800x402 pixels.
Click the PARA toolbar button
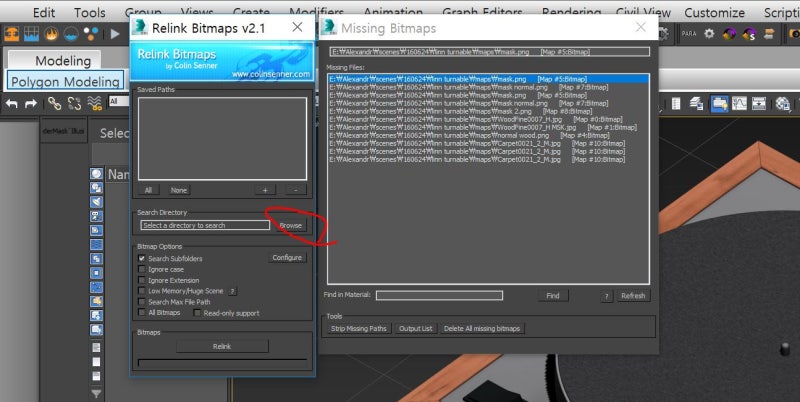click(689, 34)
